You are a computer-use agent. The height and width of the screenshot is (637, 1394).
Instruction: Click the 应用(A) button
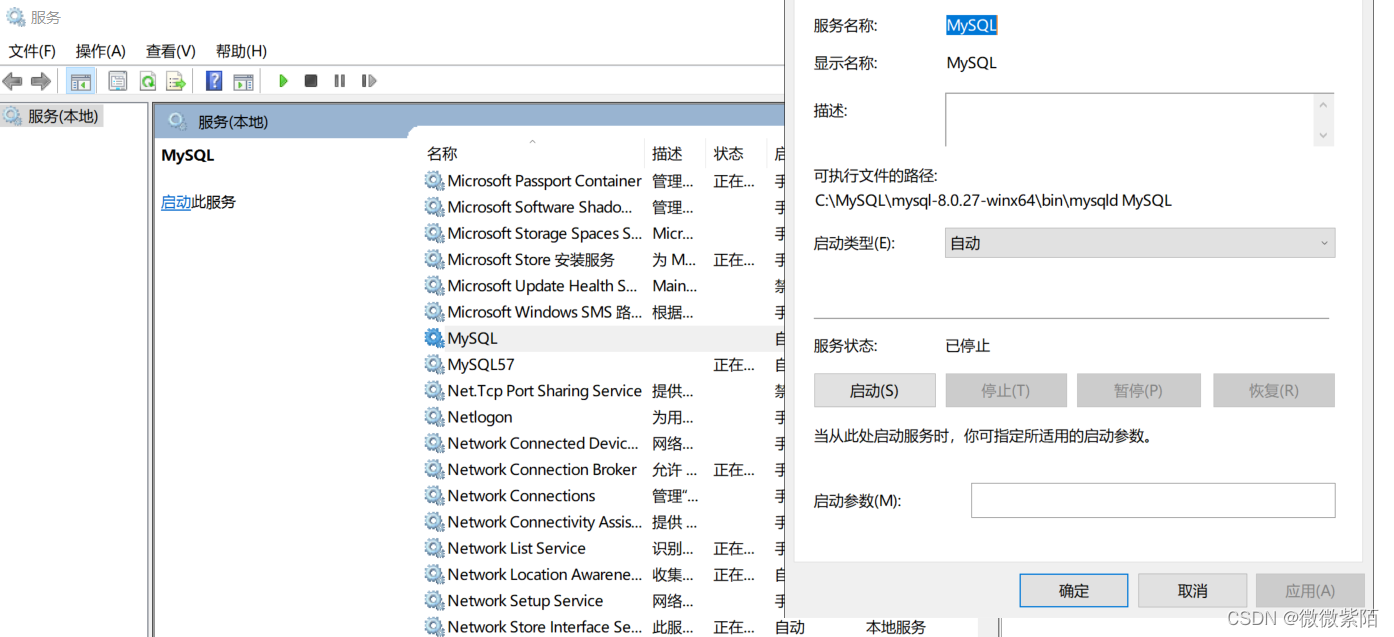pyautogui.click(x=1310, y=591)
